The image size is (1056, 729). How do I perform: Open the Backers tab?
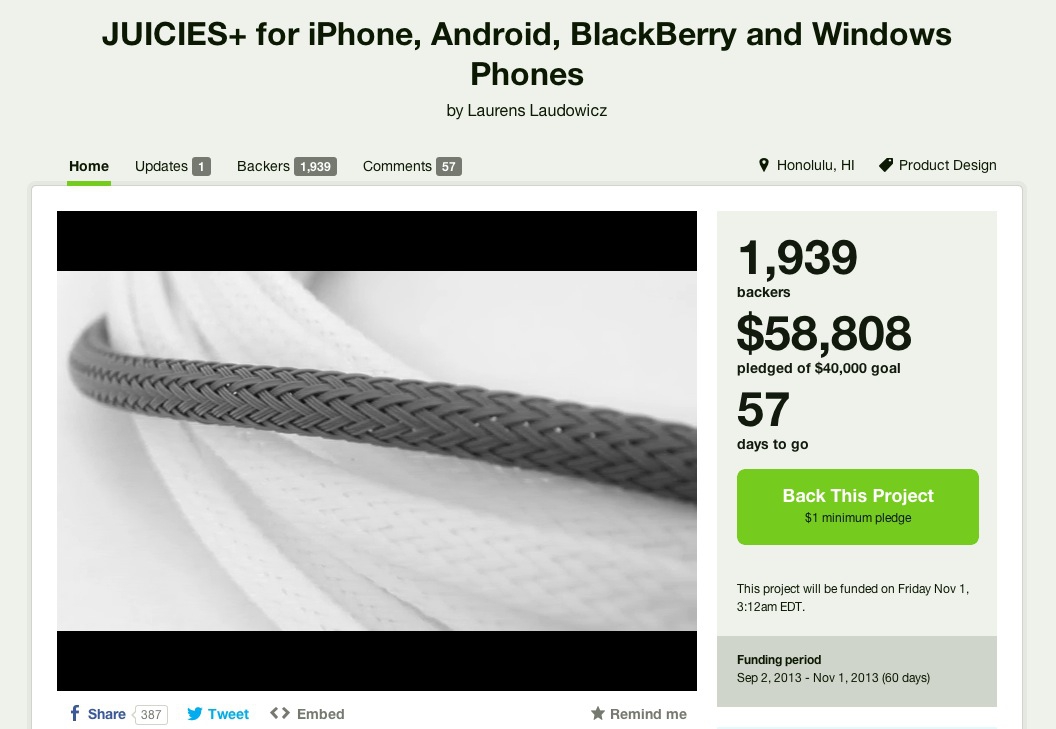point(286,166)
